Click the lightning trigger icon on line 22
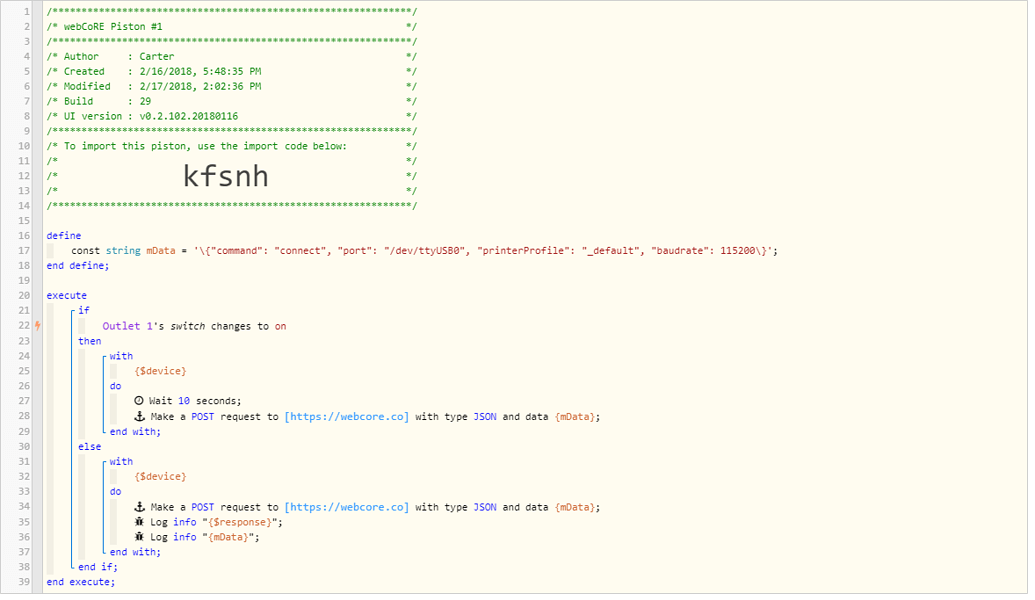Screen dimensions: 1035x600 point(38,325)
